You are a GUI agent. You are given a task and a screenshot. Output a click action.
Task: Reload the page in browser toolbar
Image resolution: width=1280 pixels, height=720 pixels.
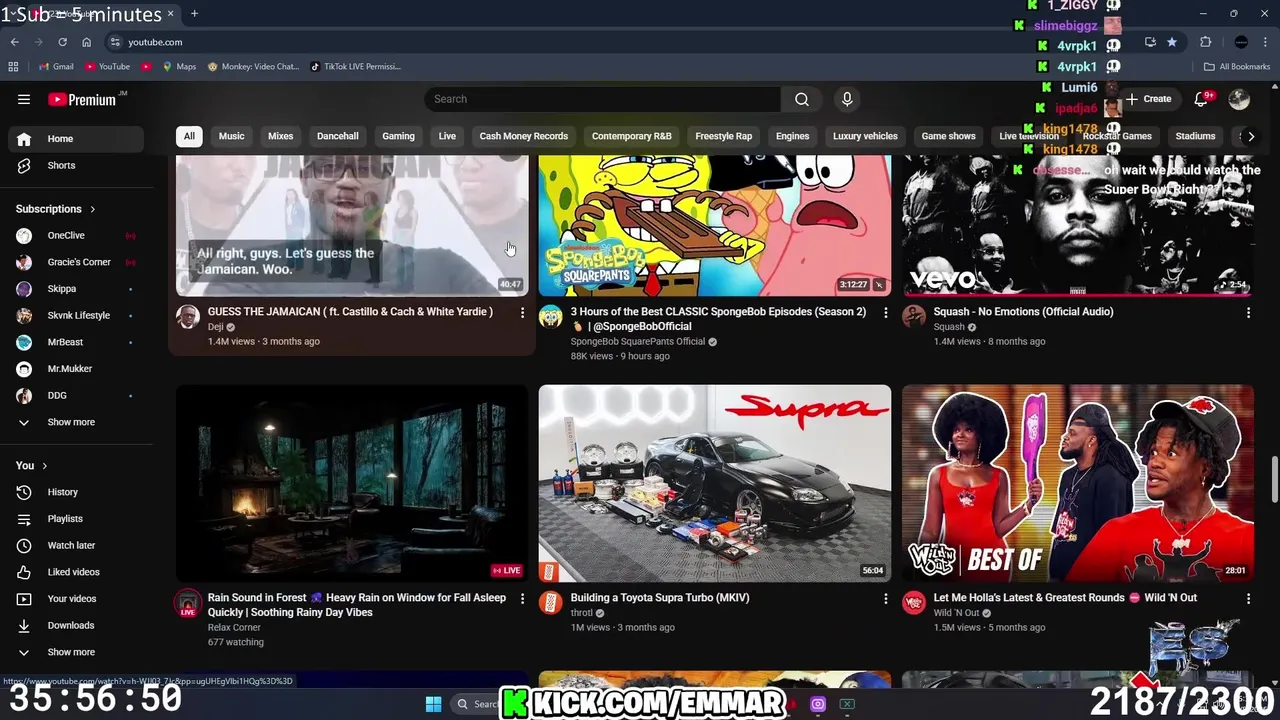62,42
